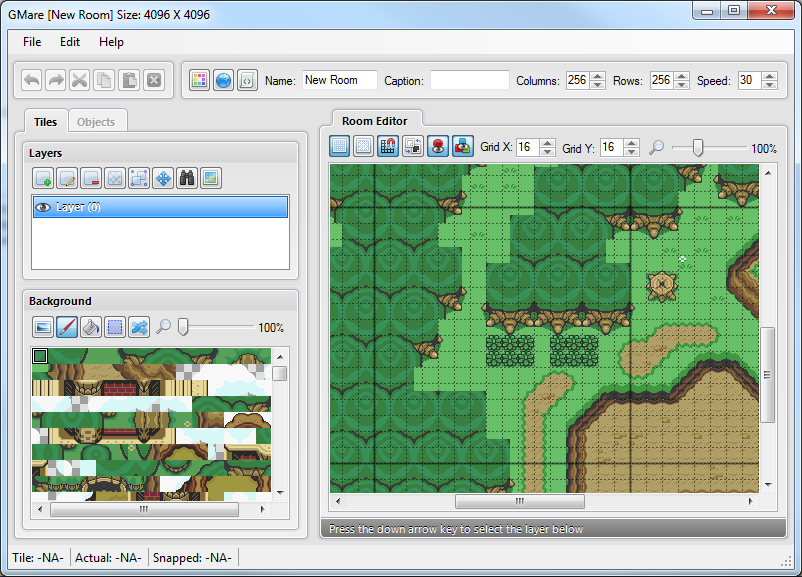Decrease Columns value with down arrow
The image size is (802, 577).
pos(597,85)
